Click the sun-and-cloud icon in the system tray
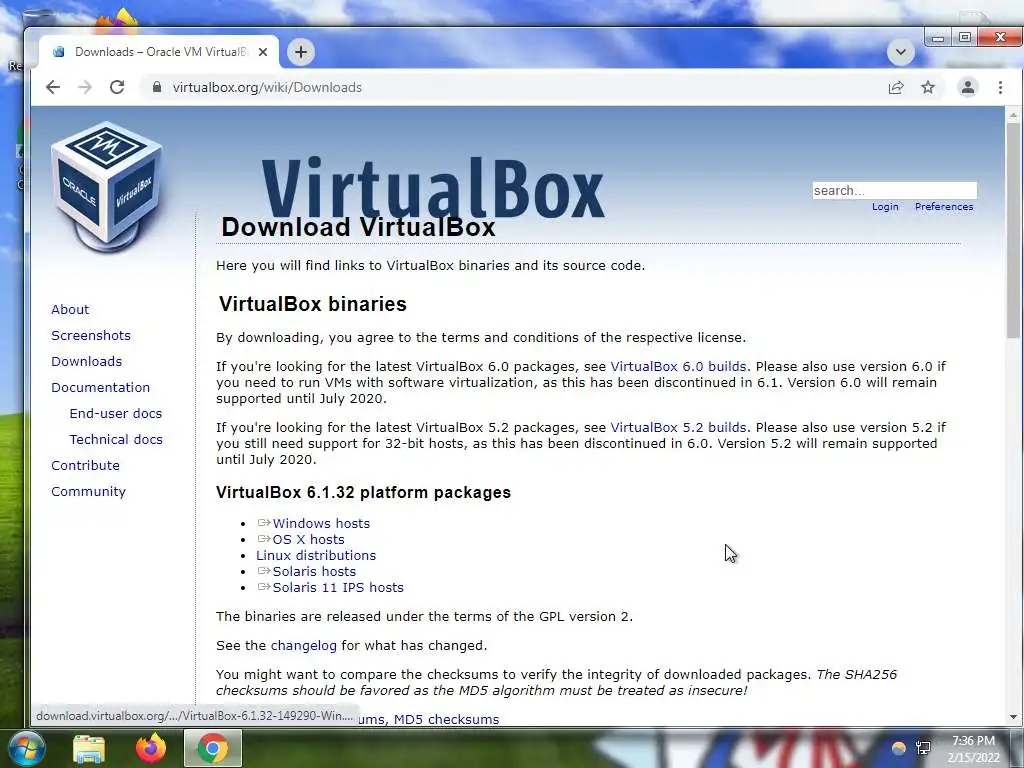 899,748
